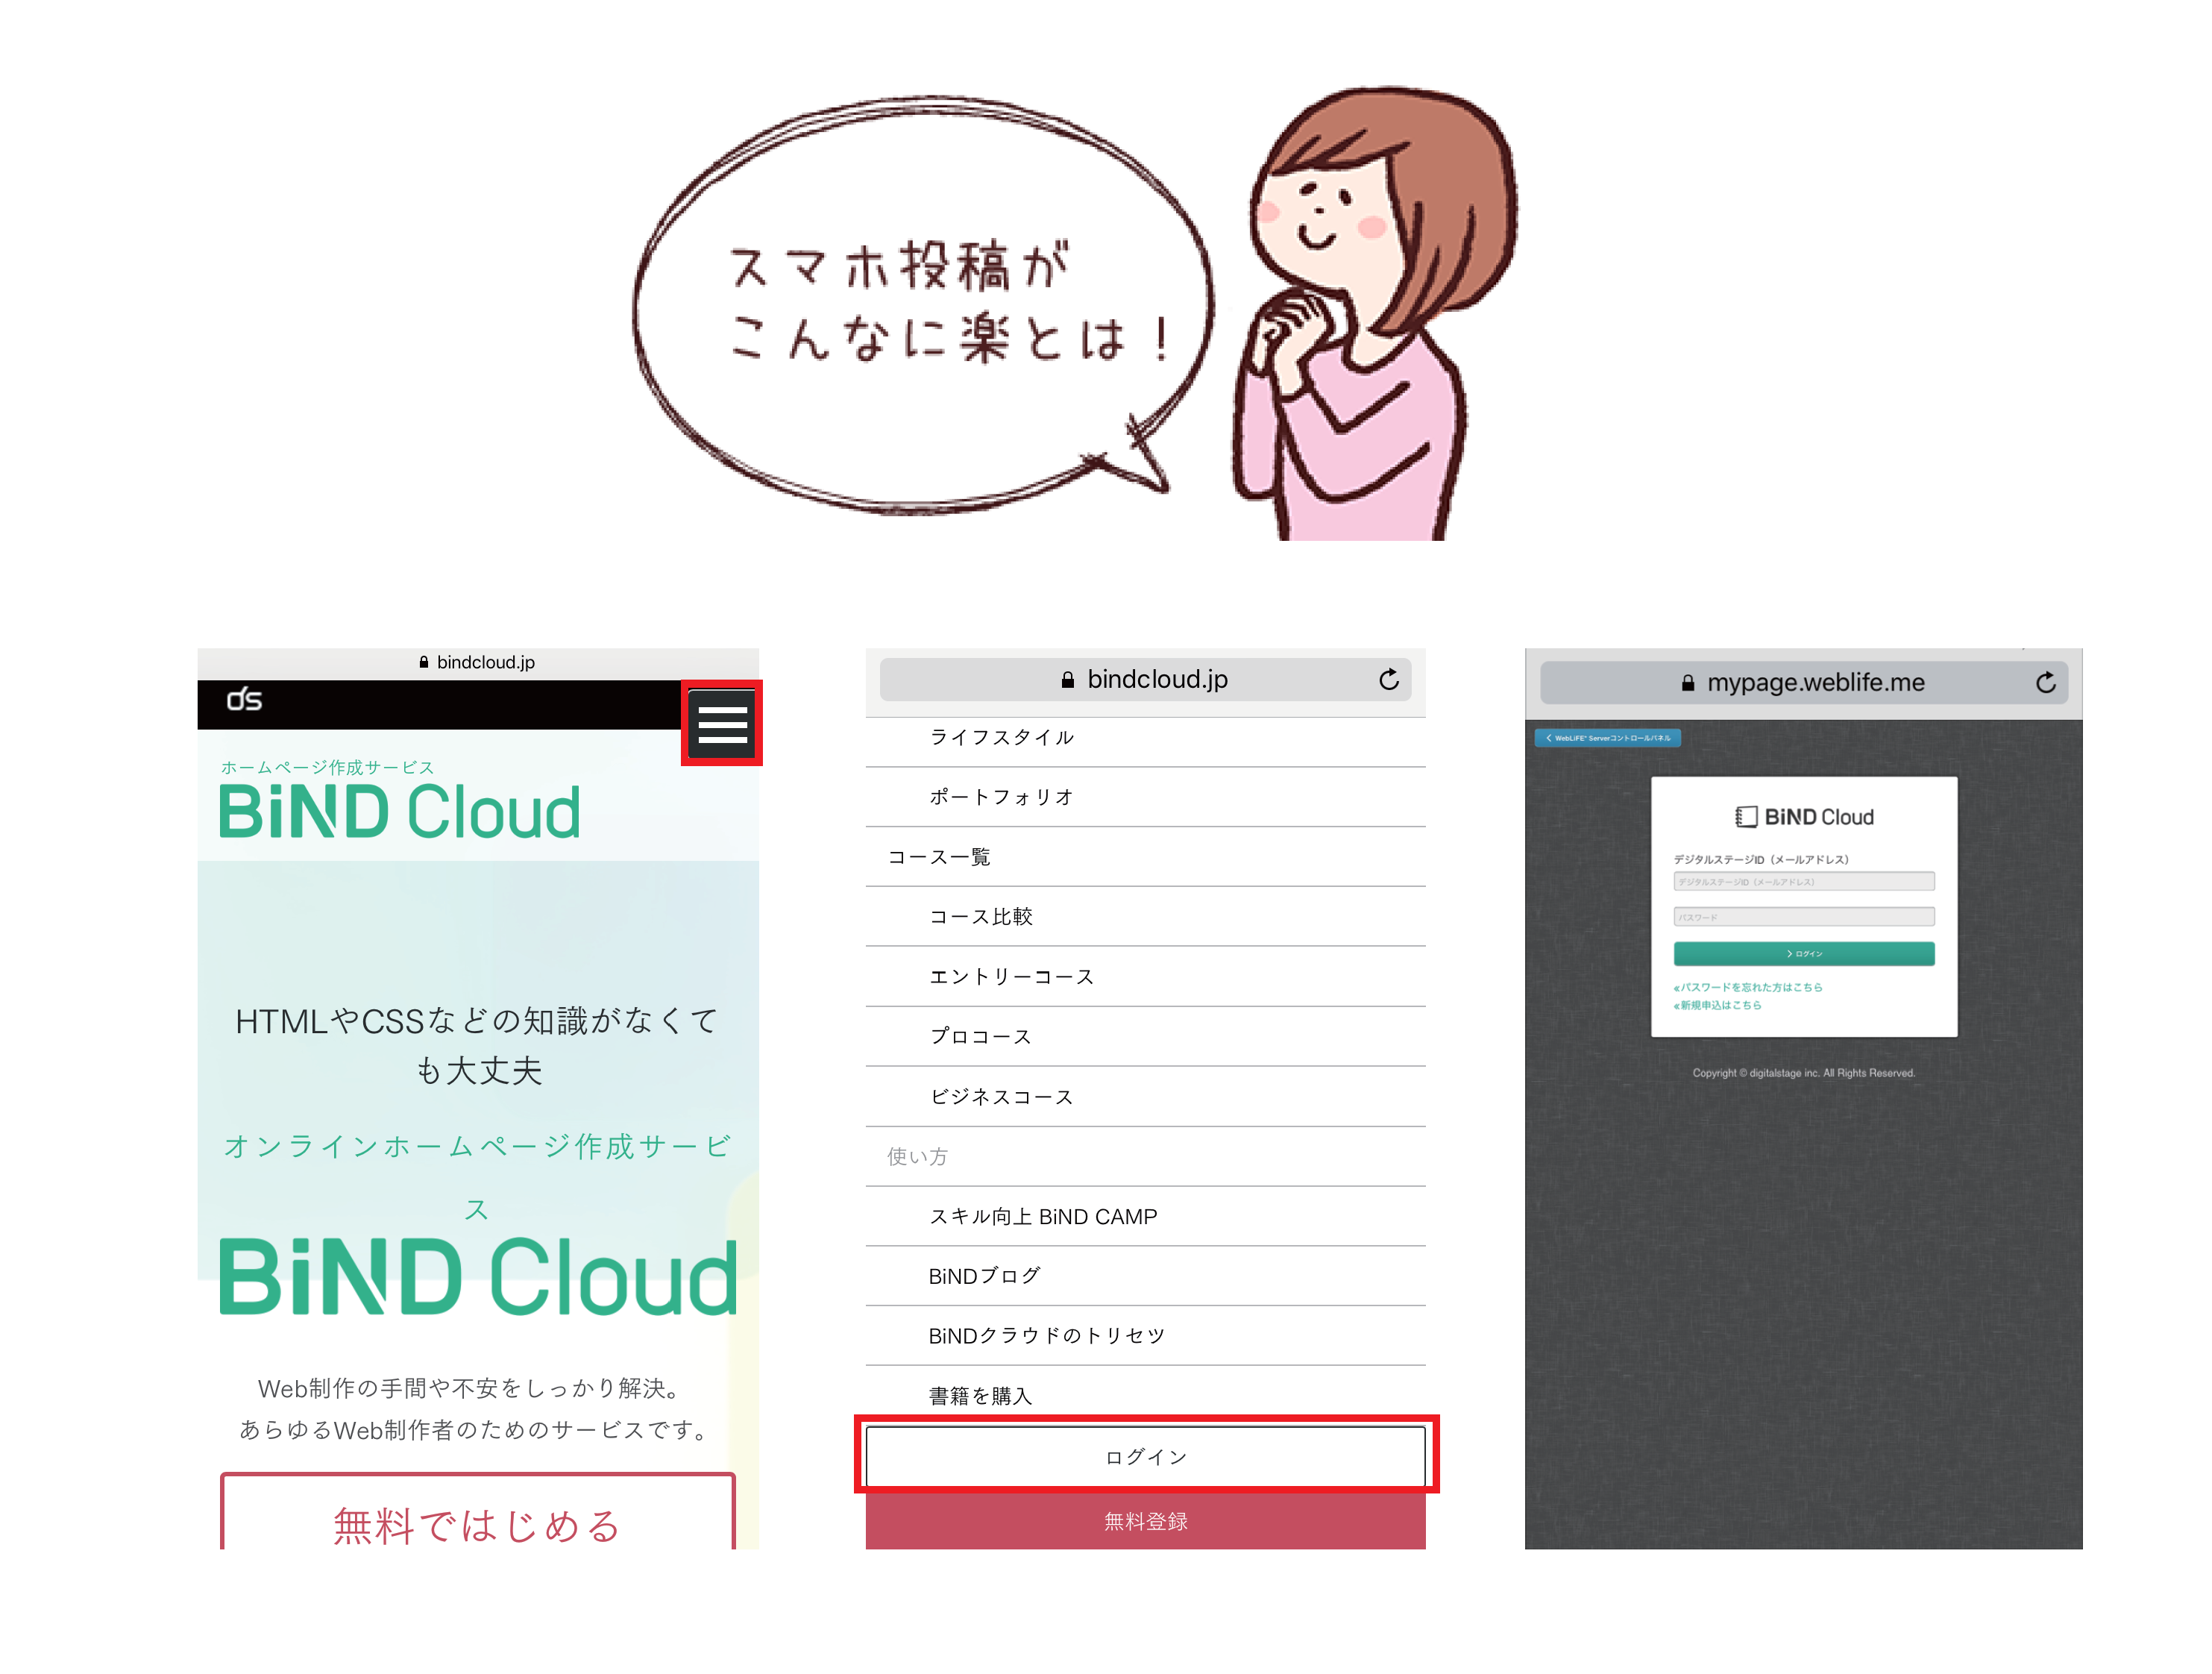This screenshot has height=1674, width=2212.
Task: Click the mypage.weblife.me address bar
Action: (1804, 683)
